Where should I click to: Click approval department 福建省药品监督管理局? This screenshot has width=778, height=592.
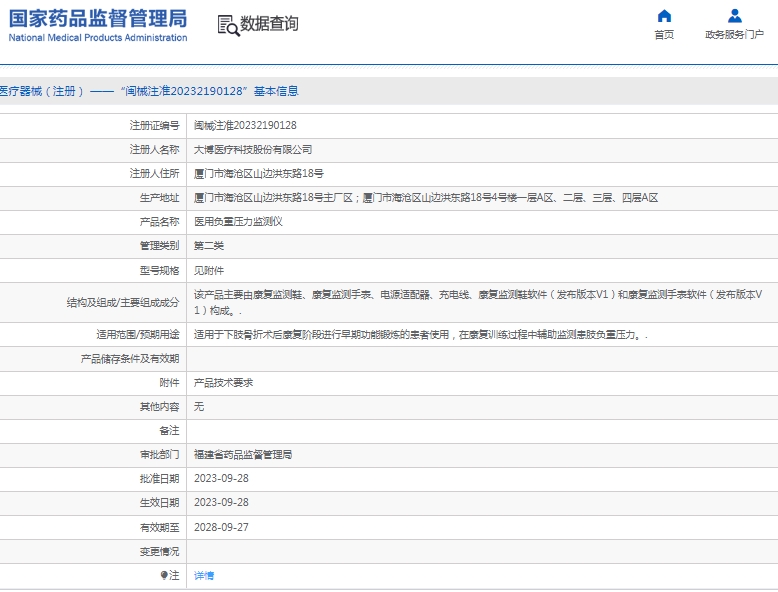[243, 455]
